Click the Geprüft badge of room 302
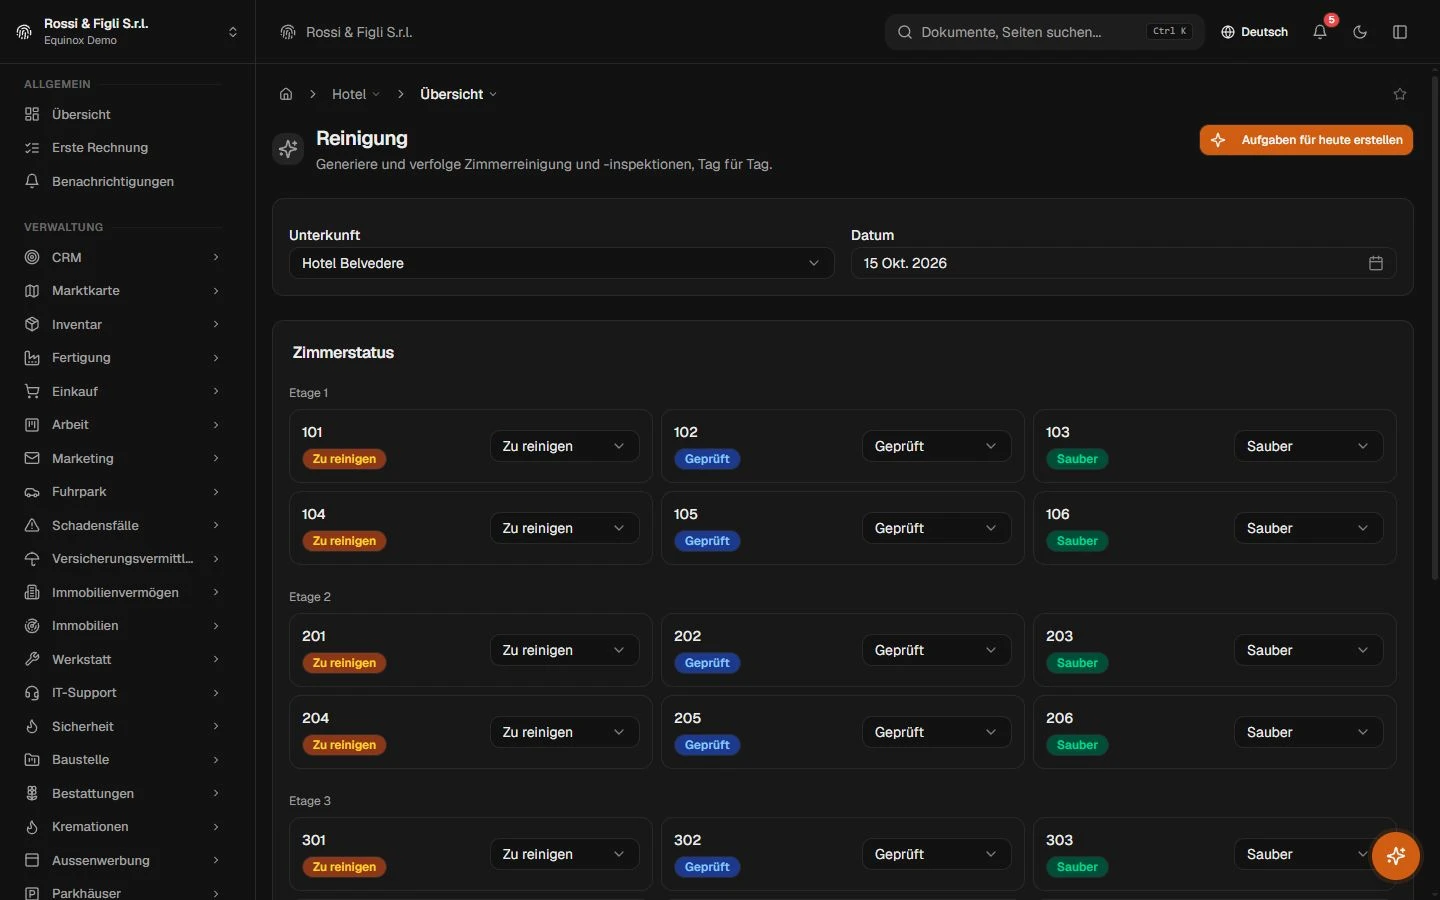The image size is (1440, 900). pos(707,867)
